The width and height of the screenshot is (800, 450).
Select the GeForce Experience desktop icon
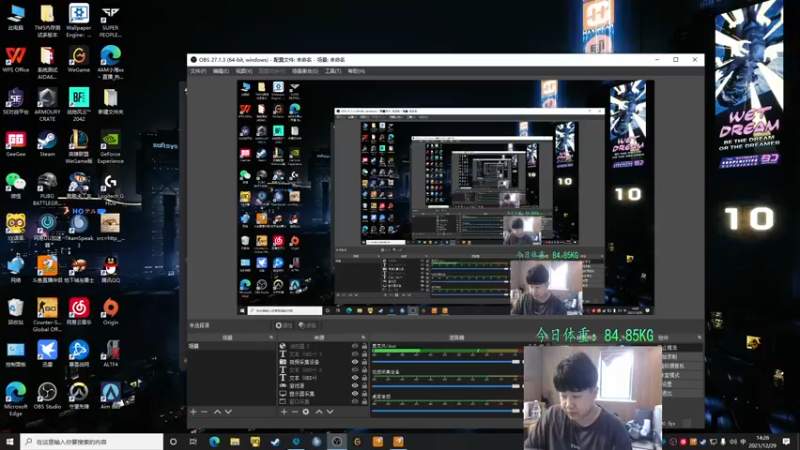coord(110,147)
